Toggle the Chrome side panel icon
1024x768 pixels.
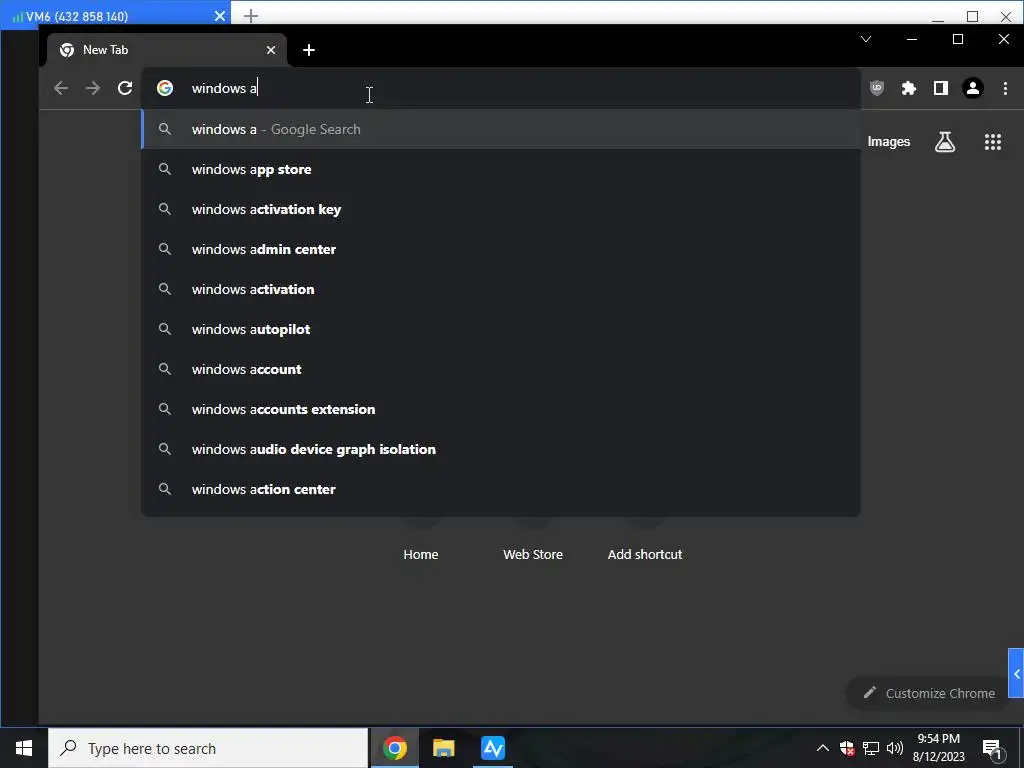[x=940, y=88]
